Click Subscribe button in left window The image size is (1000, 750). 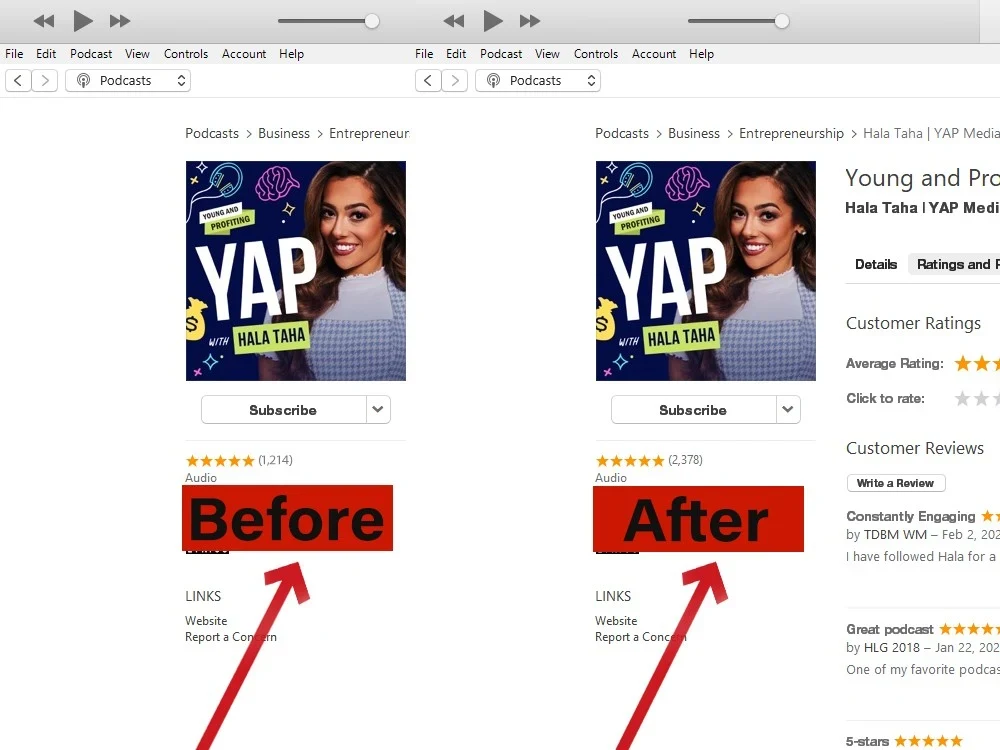(283, 410)
